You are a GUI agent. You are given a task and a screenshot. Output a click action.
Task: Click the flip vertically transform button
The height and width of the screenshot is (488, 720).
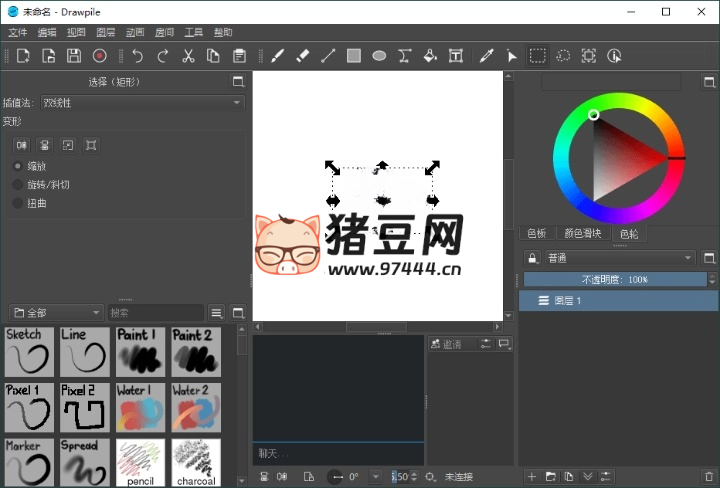point(45,146)
